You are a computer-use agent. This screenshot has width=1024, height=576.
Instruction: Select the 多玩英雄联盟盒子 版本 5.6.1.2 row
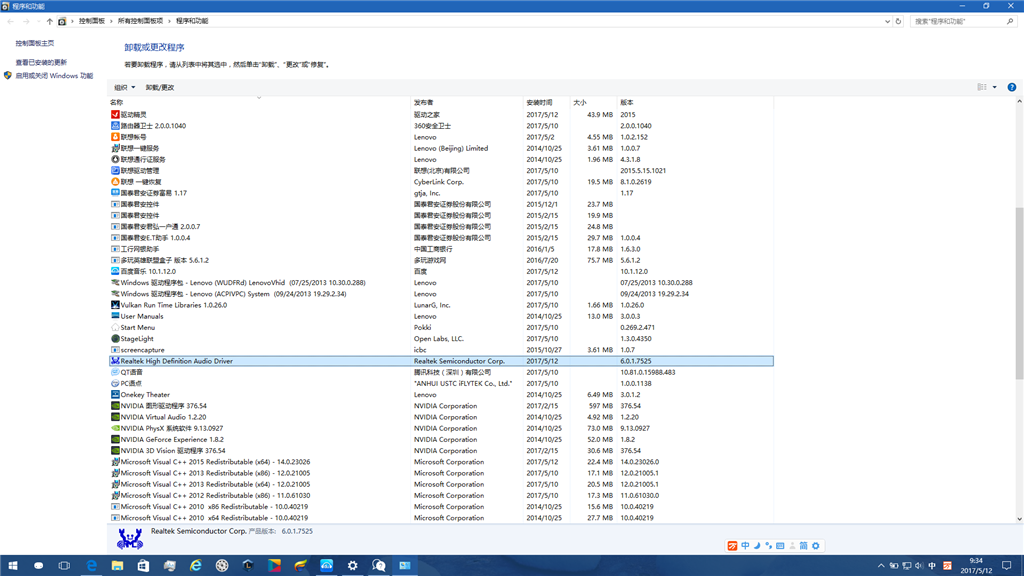(x=441, y=260)
